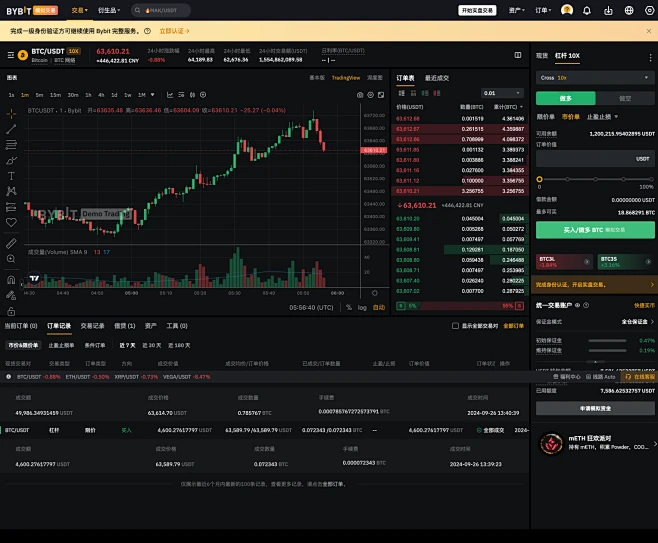Image resolution: width=658 pixels, height=543 pixels.
Task: Open the Fibonacci/parallel lines tool
Action: pyautogui.click(x=11, y=145)
